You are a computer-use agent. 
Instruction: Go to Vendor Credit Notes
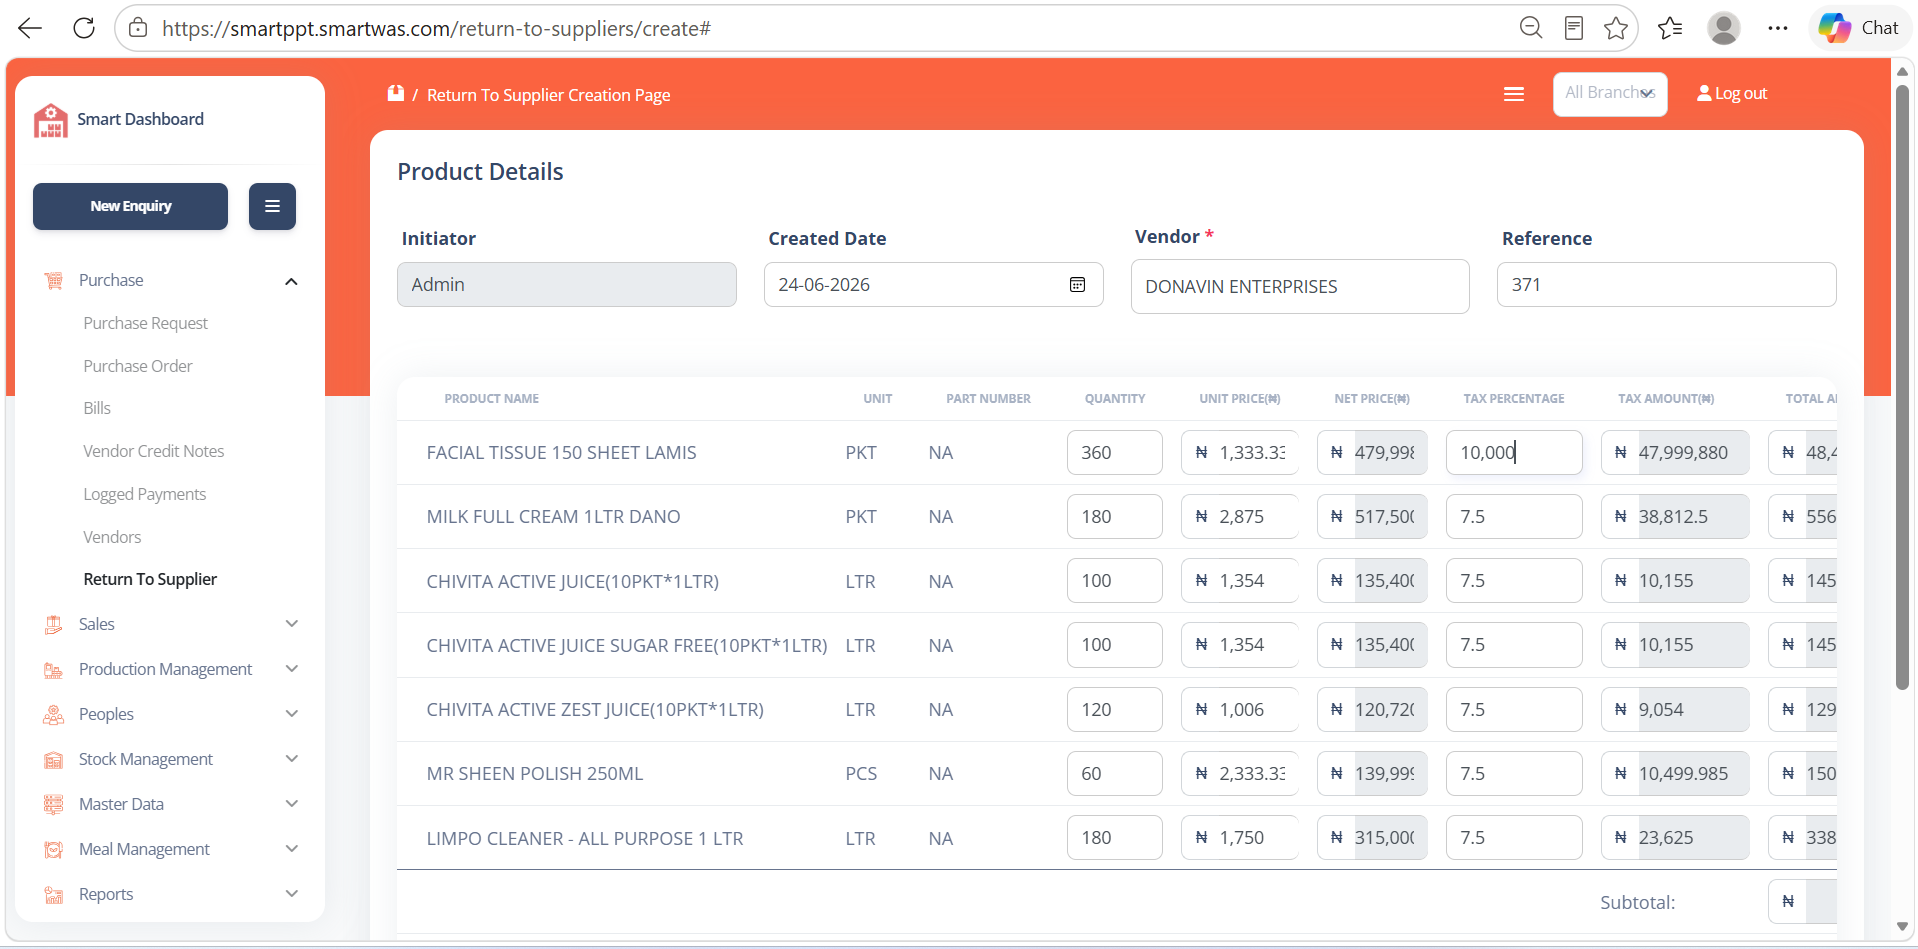pos(154,451)
